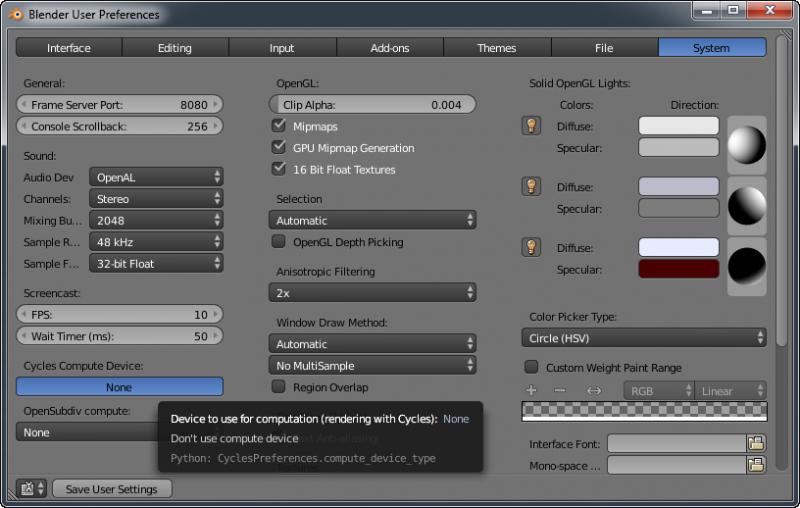Enable OpenGL Depth Picking
This screenshot has width=800, height=508.
point(279,241)
